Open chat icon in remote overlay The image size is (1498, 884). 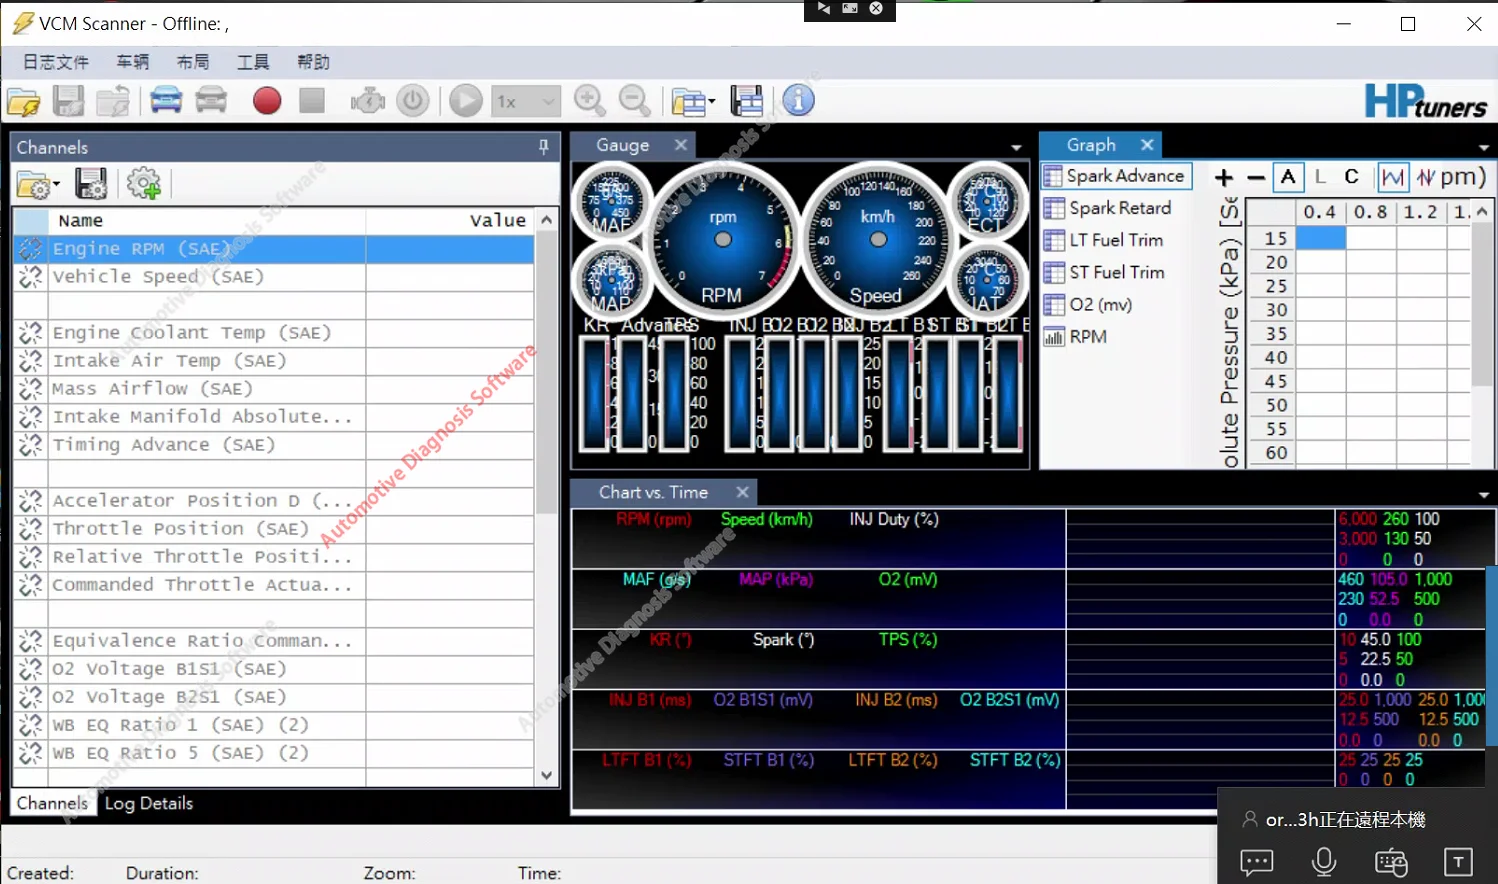click(1257, 861)
